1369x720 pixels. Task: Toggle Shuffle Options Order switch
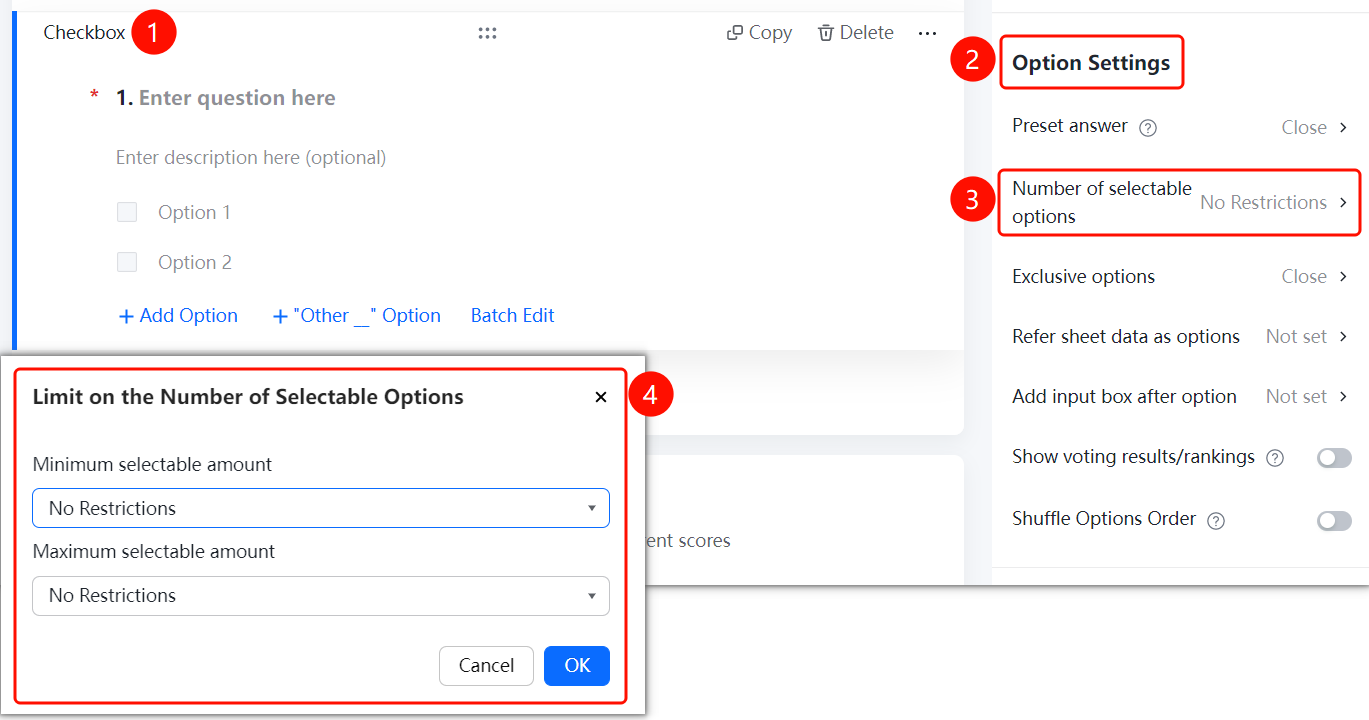coord(1334,521)
